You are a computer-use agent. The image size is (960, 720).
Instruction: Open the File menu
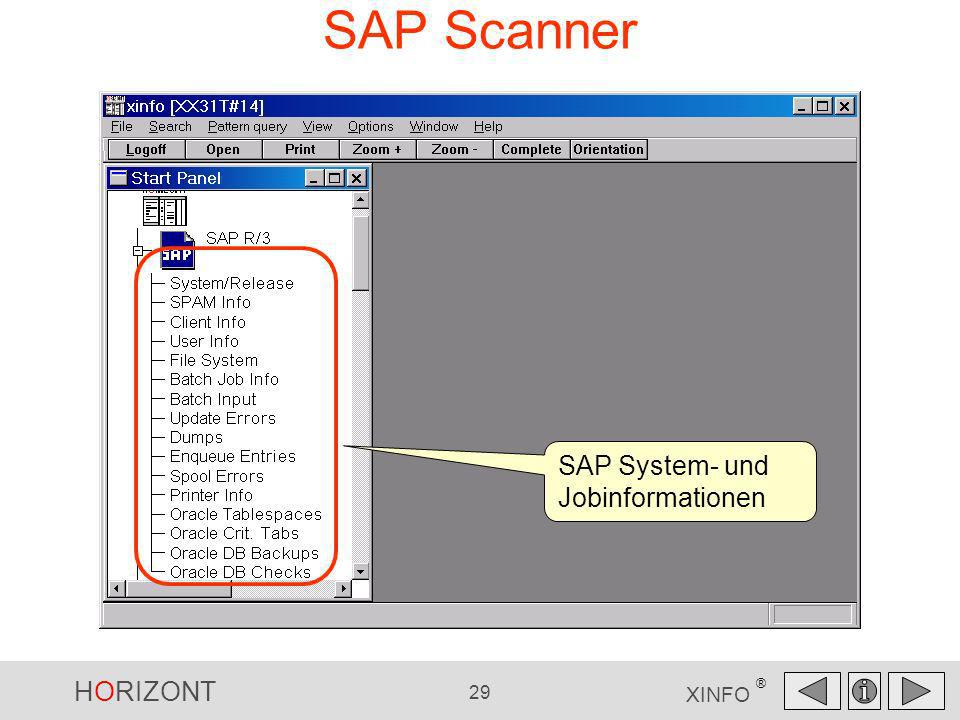coord(122,127)
